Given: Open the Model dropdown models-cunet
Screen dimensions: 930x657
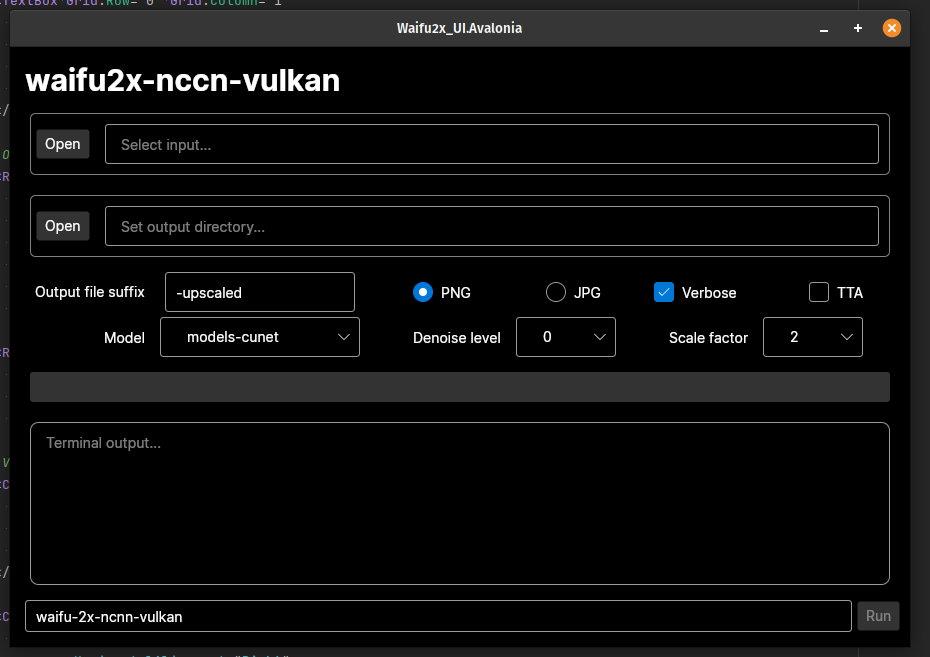Looking at the screenshot, I should [260, 337].
